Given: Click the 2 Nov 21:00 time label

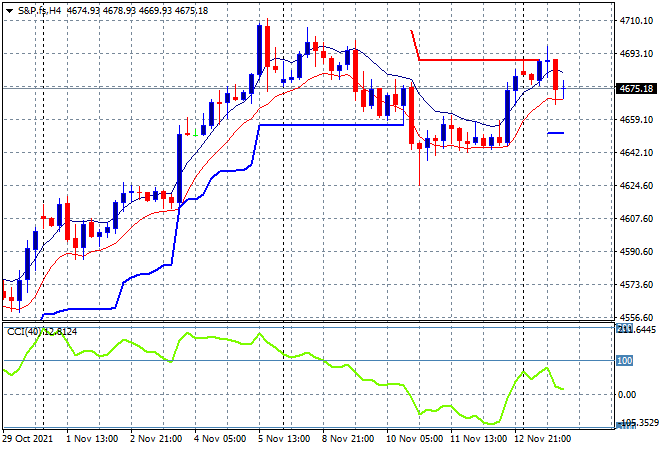Looking at the screenshot, I should point(156,439).
